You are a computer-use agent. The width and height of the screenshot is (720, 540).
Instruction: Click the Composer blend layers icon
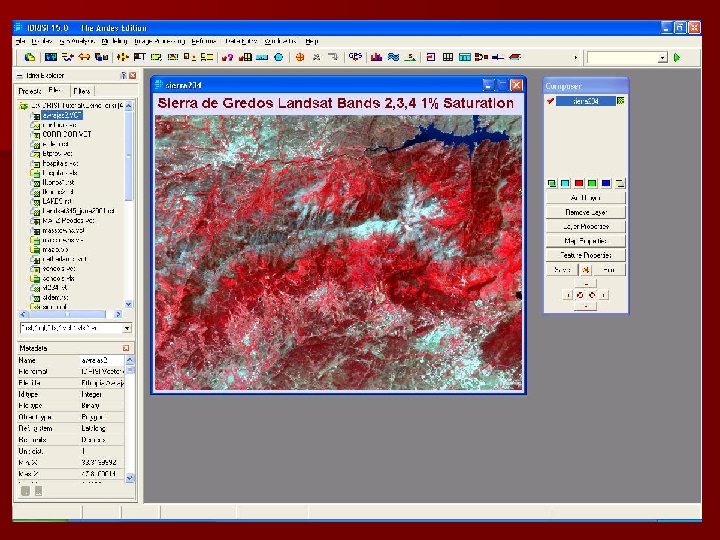pos(551,183)
